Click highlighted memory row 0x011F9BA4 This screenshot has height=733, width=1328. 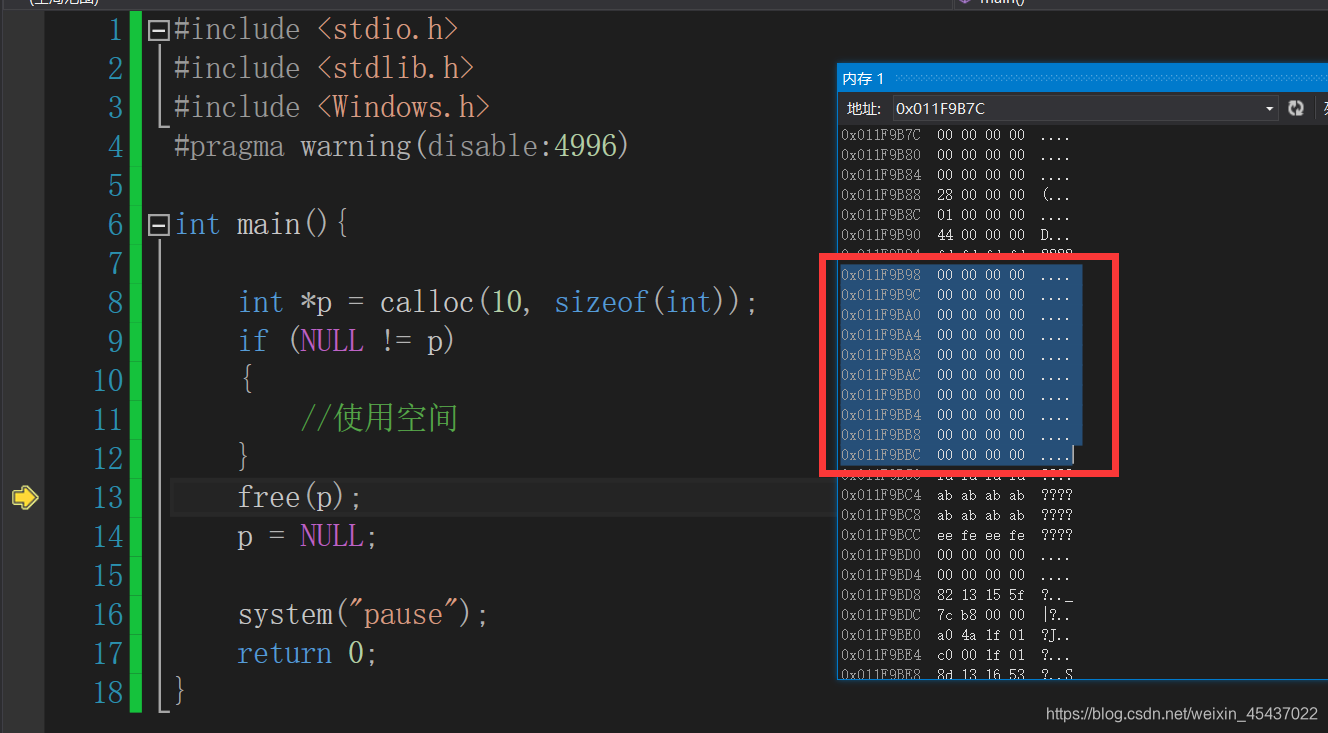point(955,335)
